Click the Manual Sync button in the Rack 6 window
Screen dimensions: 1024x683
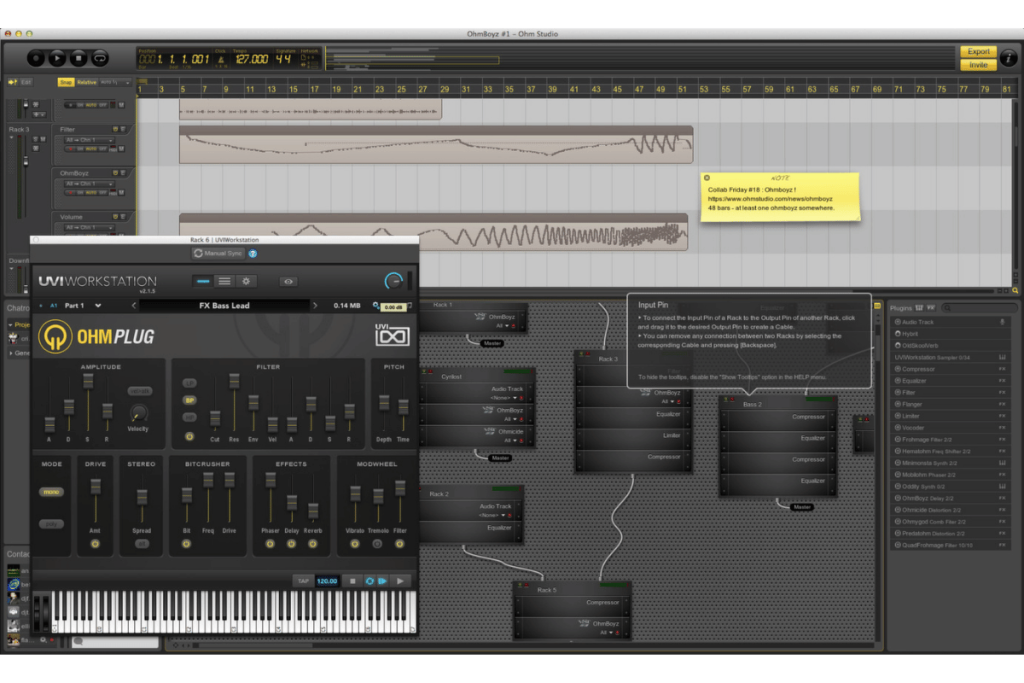(x=217, y=253)
